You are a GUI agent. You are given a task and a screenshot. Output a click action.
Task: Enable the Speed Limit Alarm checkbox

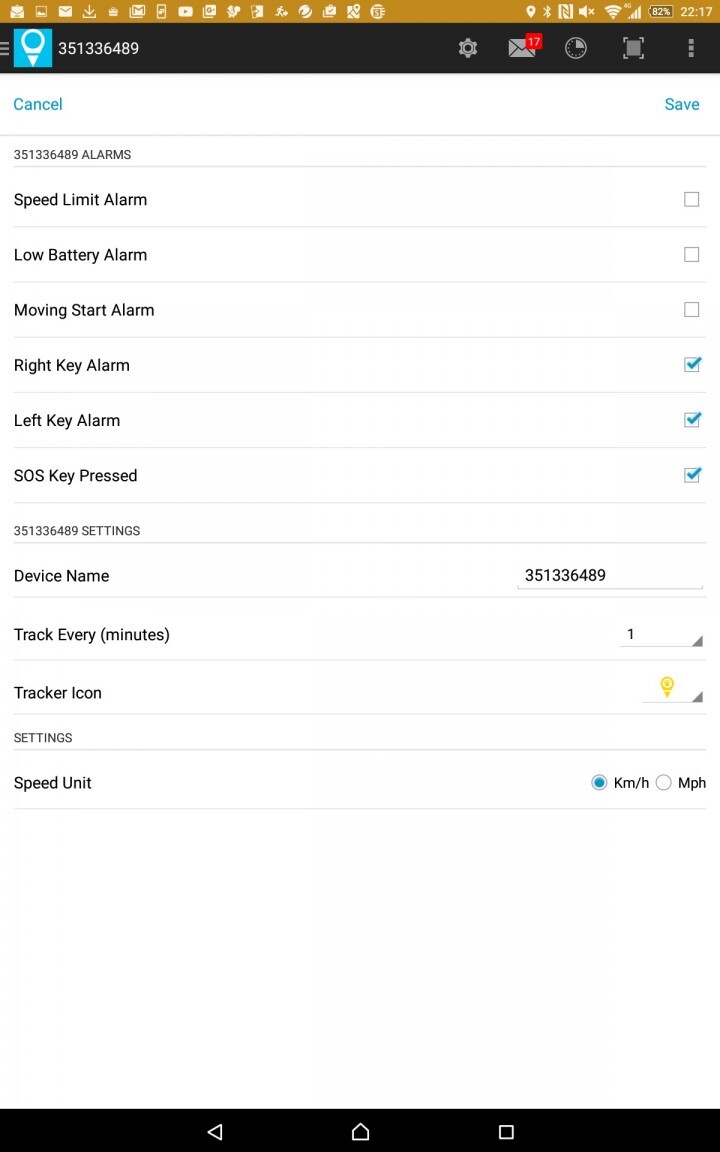coord(691,200)
